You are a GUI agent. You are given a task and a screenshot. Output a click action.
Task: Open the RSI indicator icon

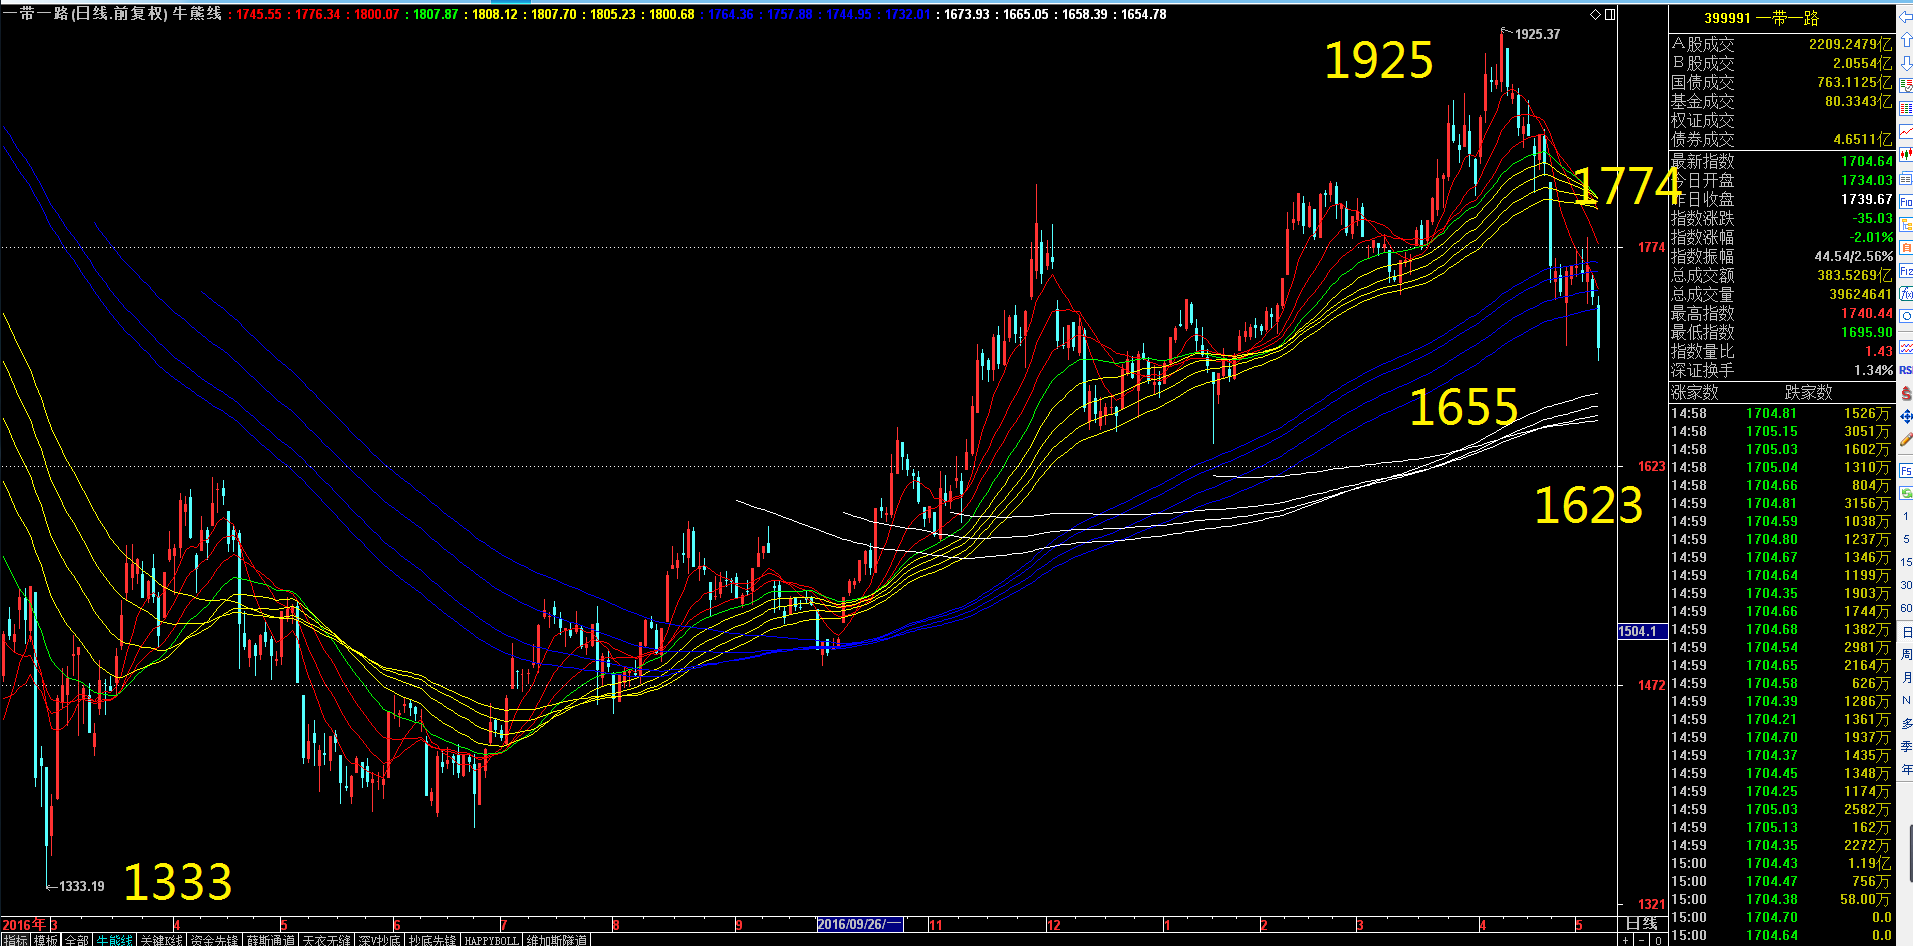pyautogui.click(x=1905, y=369)
